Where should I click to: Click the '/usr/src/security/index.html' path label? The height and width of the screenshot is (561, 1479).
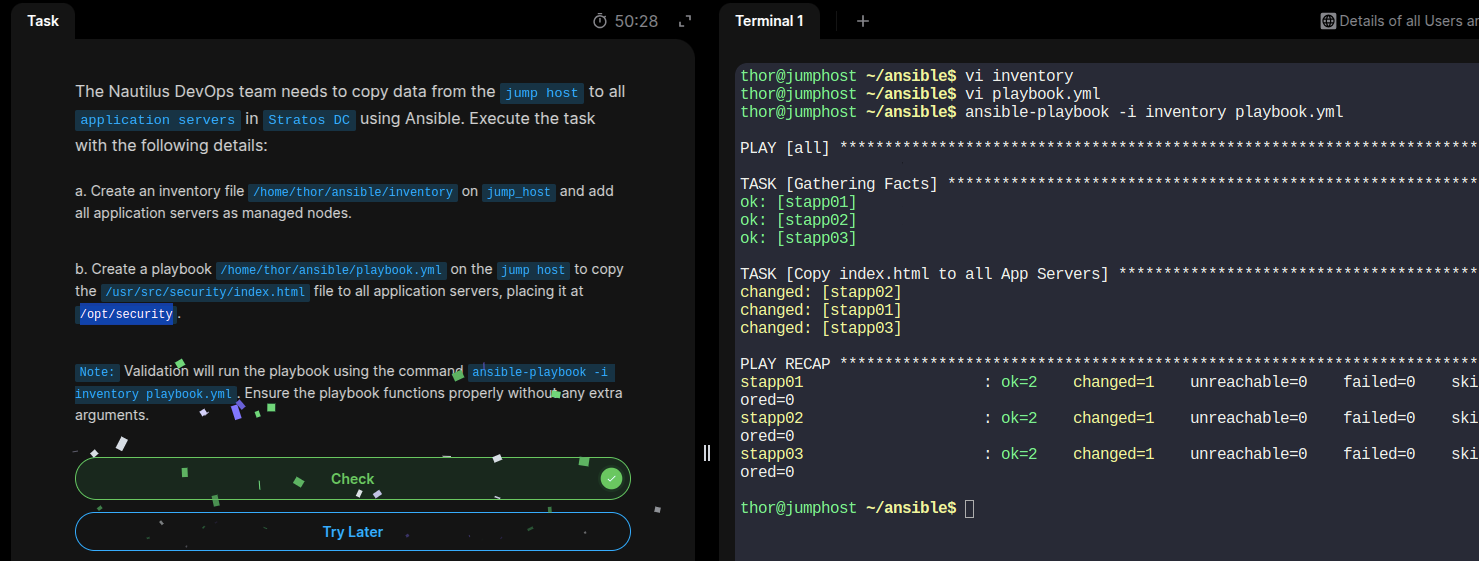pos(205,292)
